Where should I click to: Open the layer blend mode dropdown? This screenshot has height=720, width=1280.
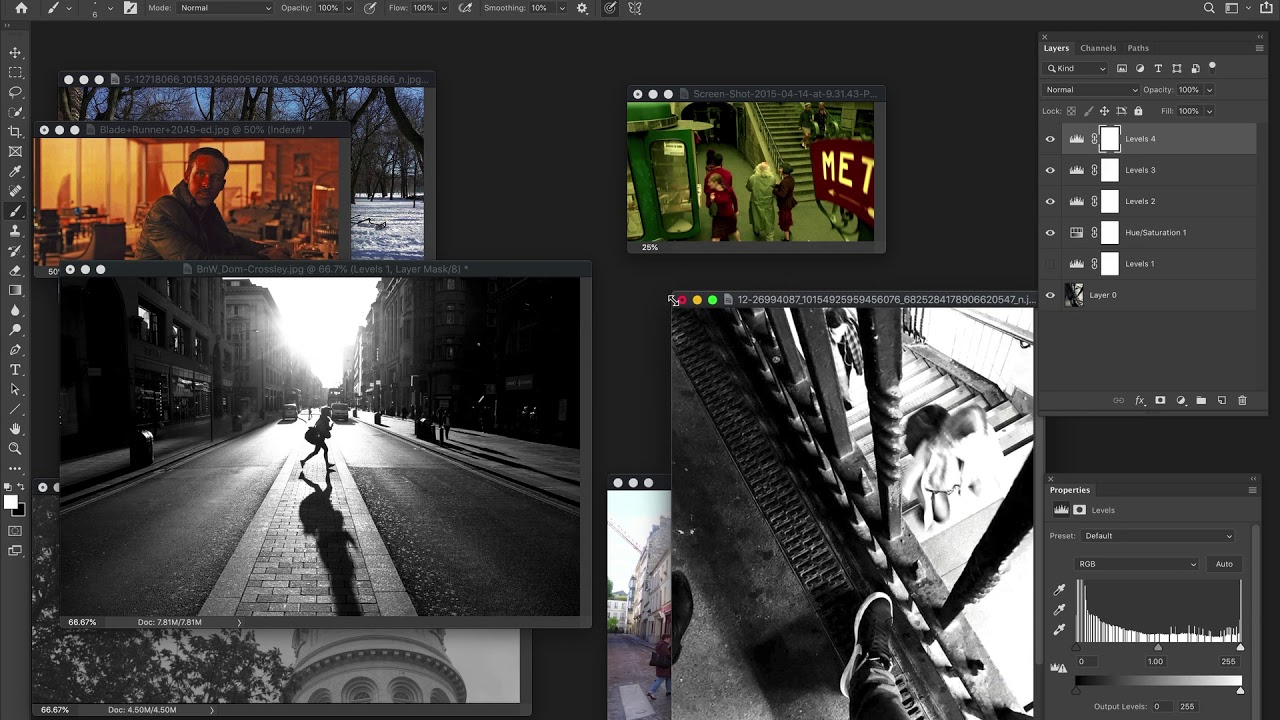point(1090,90)
